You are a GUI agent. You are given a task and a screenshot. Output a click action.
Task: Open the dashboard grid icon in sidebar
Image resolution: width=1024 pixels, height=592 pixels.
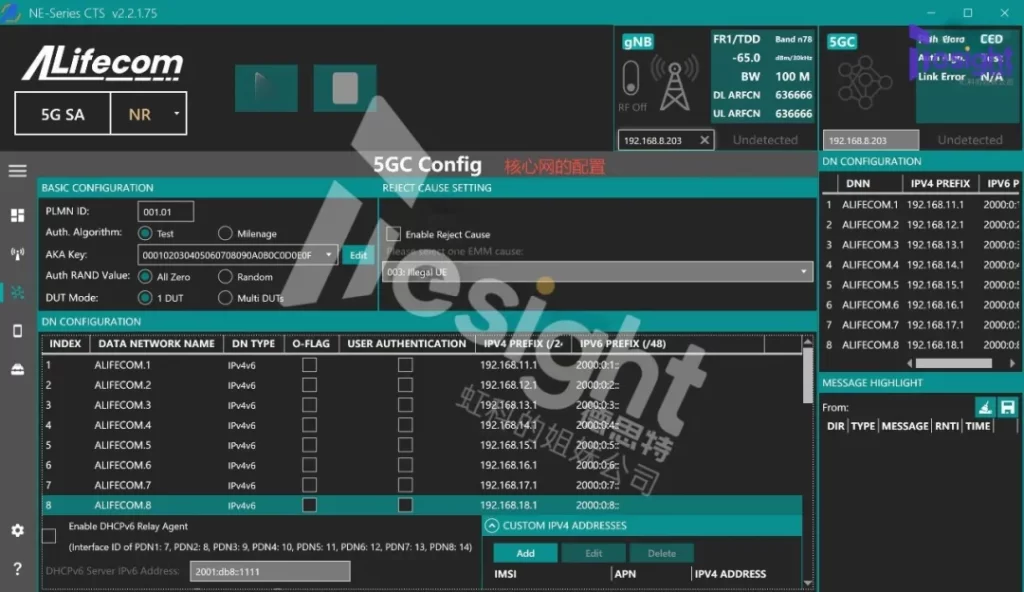17,215
